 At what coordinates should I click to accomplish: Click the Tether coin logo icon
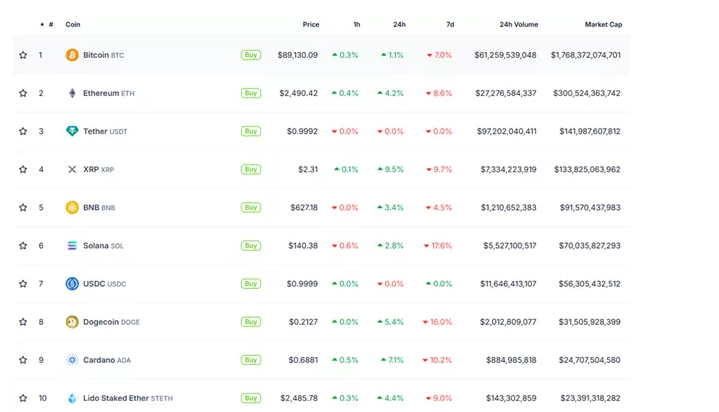(72, 131)
